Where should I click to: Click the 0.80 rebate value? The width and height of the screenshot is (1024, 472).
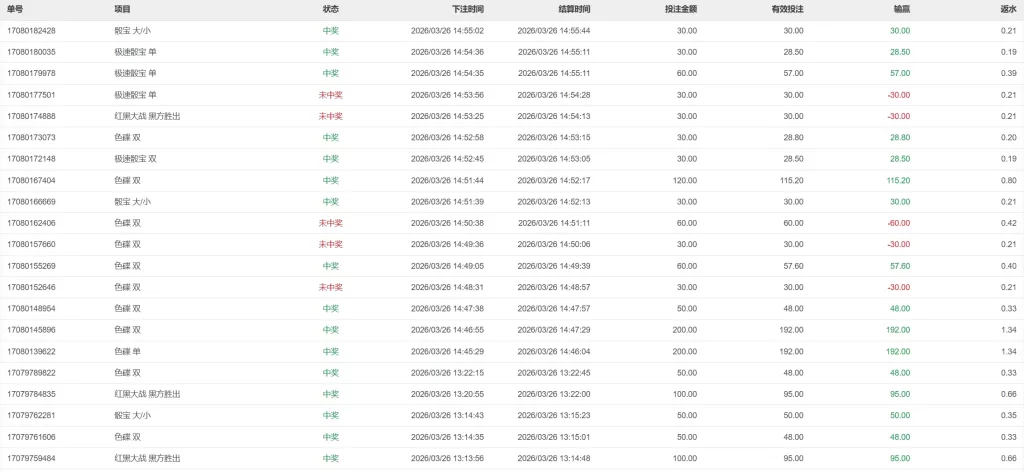point(1008,181)
